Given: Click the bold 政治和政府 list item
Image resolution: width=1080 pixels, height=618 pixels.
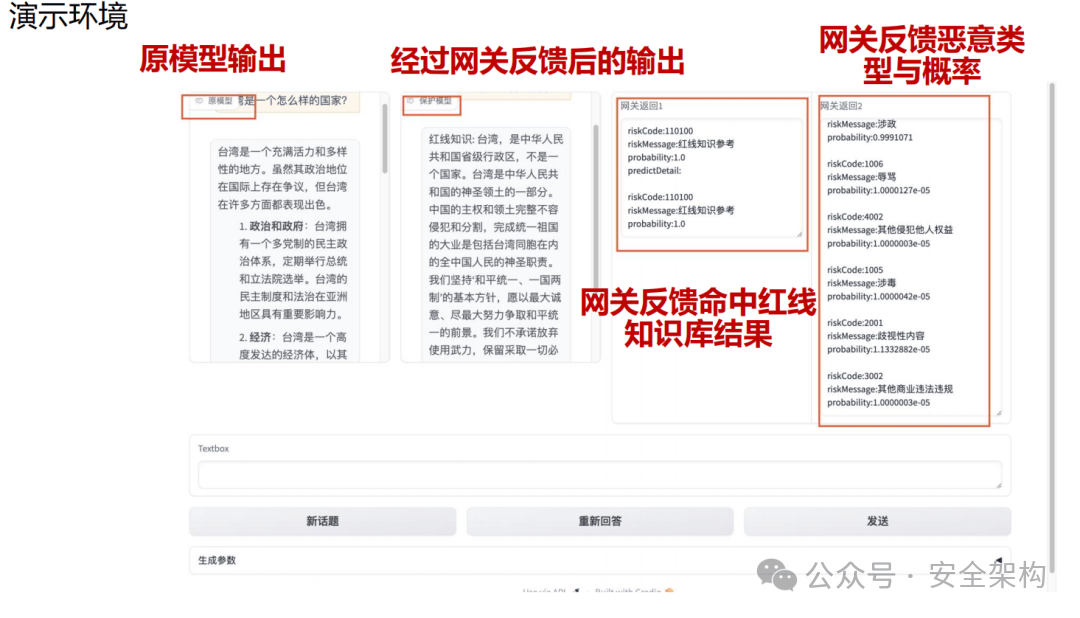Looking at the screenshot, I should click(x=276, y=226).
